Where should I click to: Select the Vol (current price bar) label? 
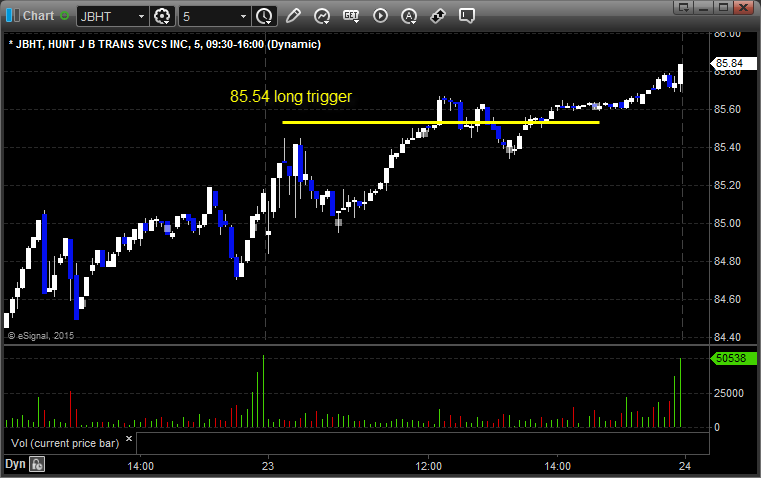[x=65, y=443]
